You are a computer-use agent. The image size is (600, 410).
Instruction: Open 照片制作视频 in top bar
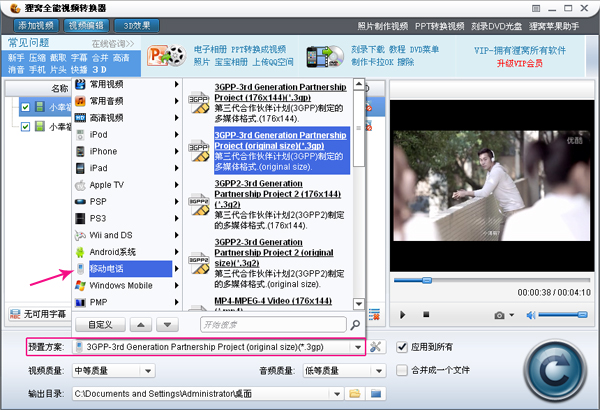tap(382, 26)
